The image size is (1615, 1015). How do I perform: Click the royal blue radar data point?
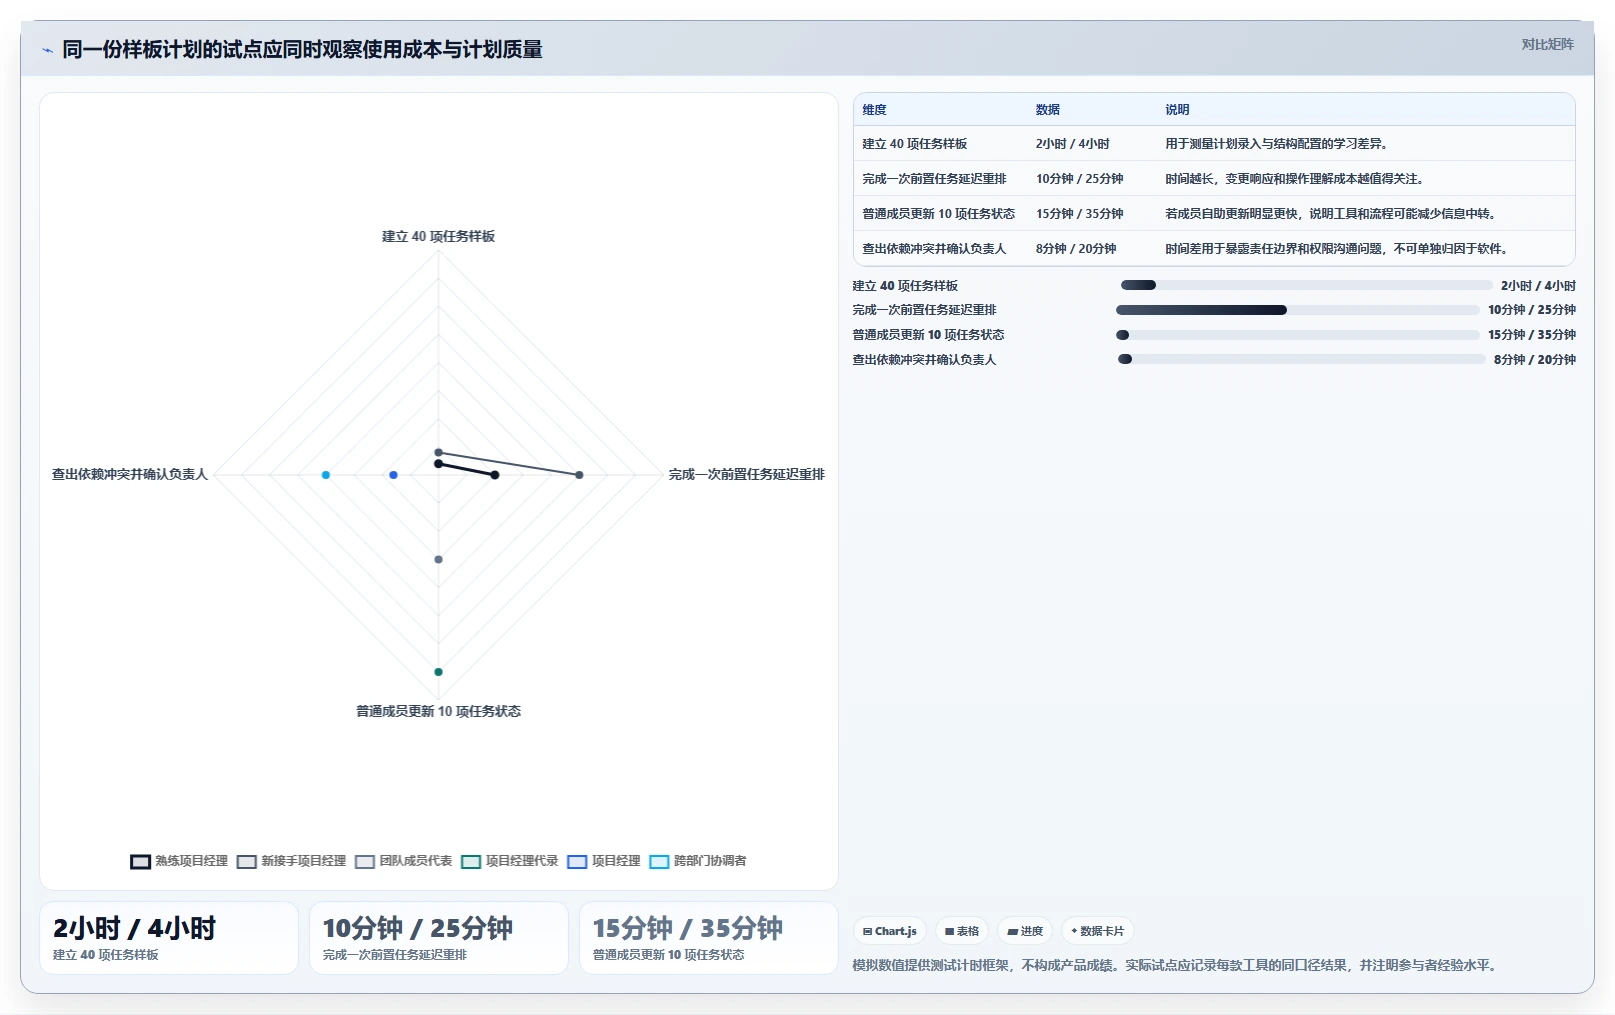click(393, 475)
